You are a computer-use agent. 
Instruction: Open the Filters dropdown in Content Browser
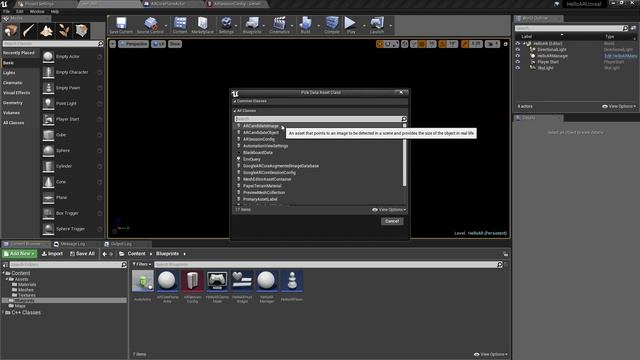click(142, 264)
